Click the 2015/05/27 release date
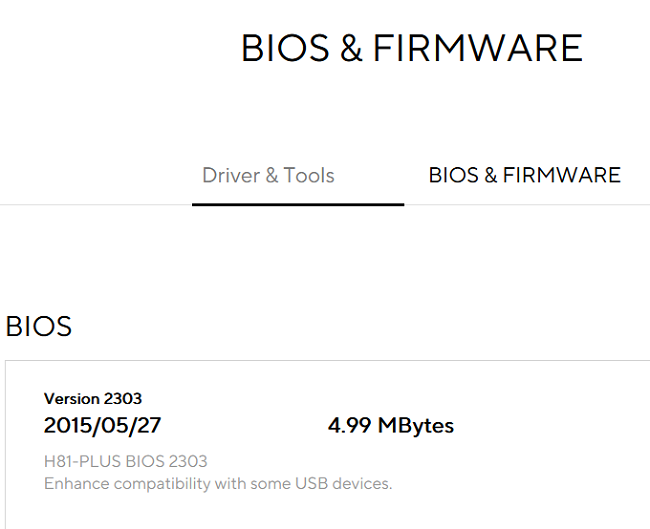 pyautogui.click(x=102, y=425)
